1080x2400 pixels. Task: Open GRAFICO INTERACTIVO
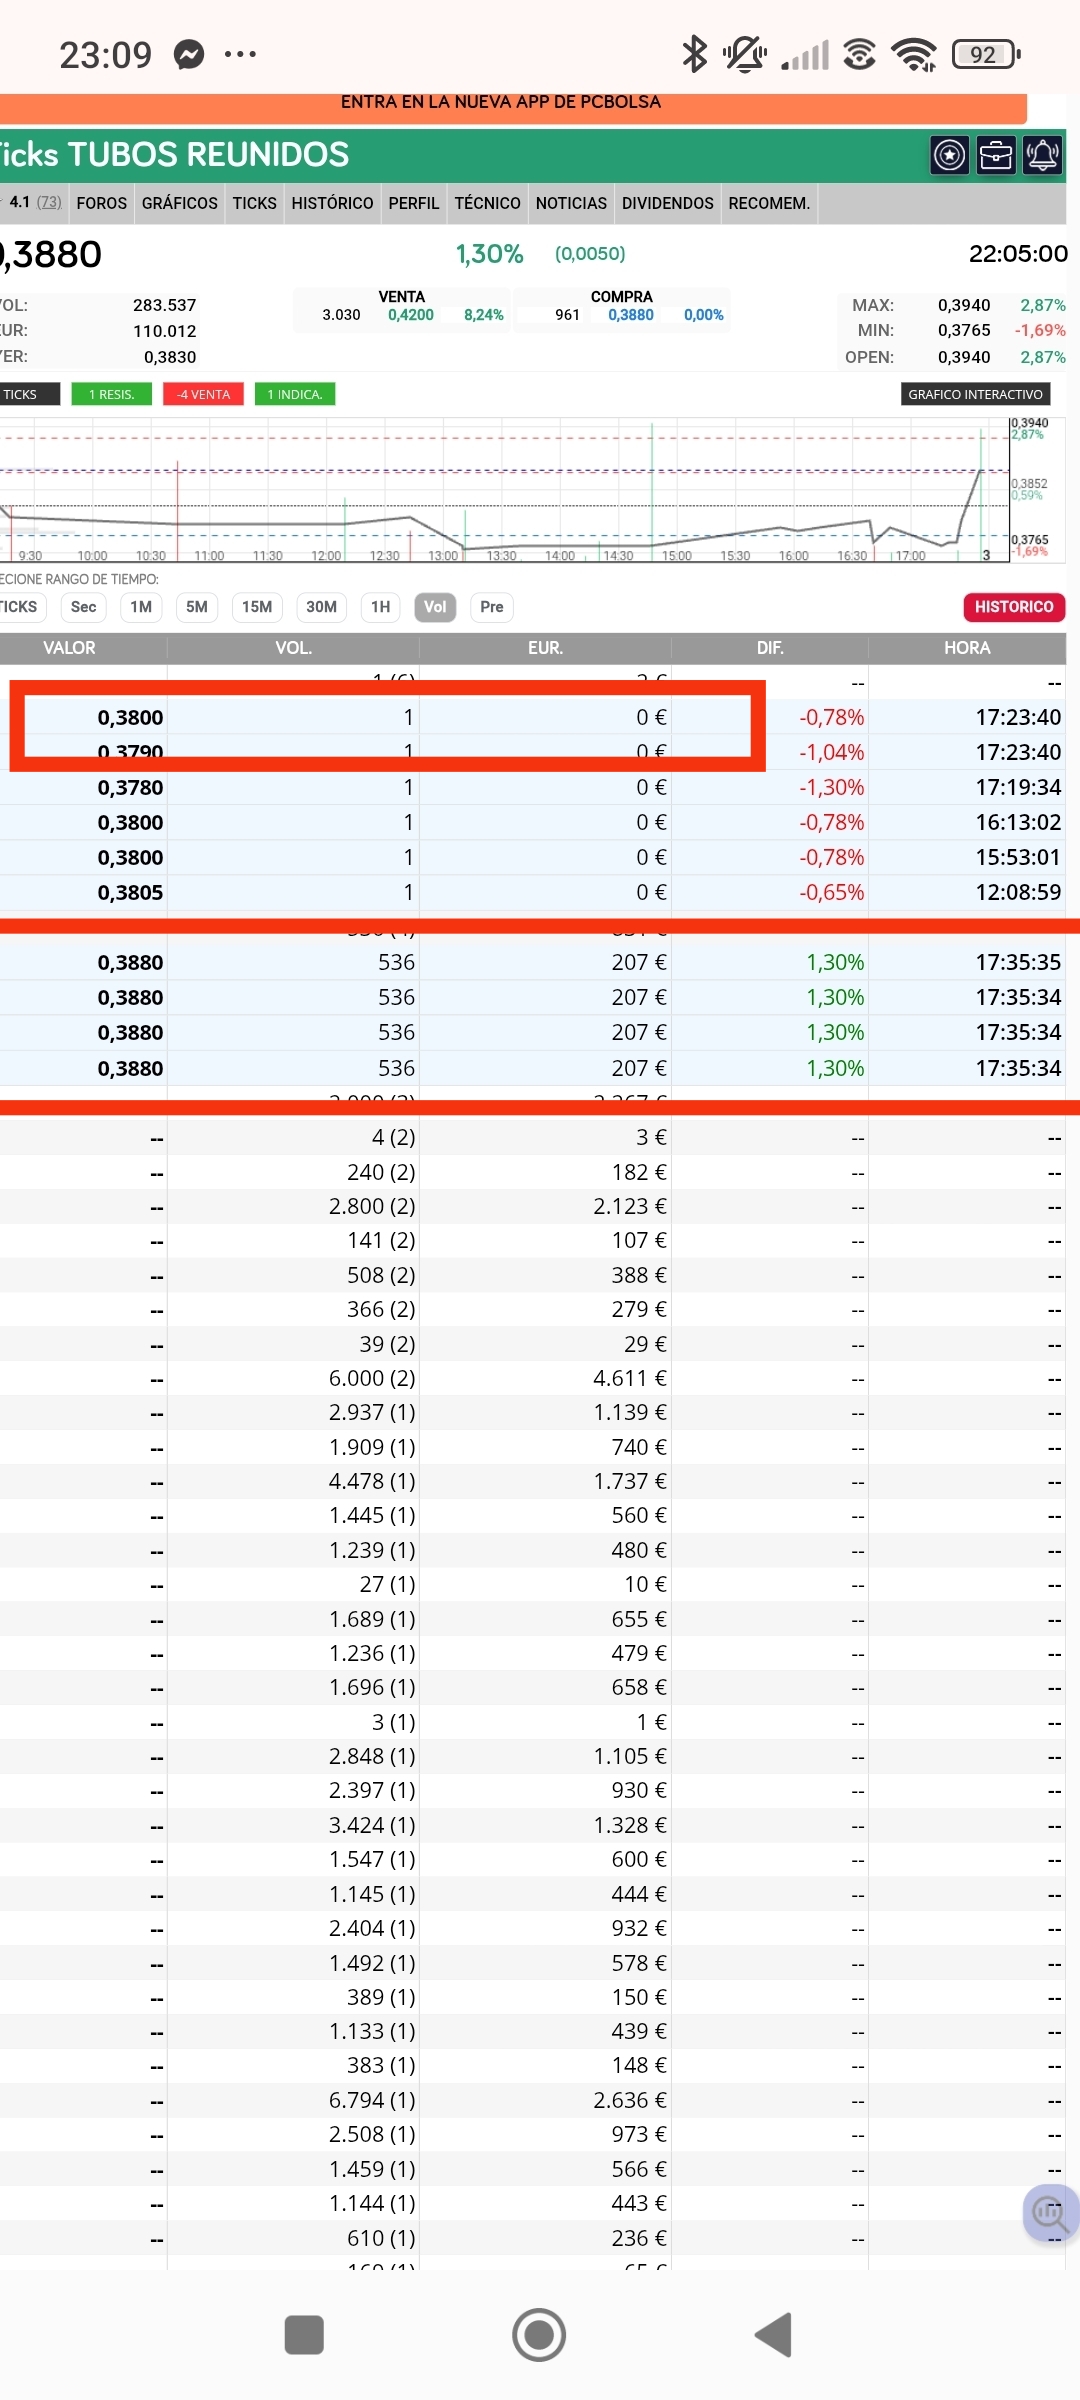(975, 394)
